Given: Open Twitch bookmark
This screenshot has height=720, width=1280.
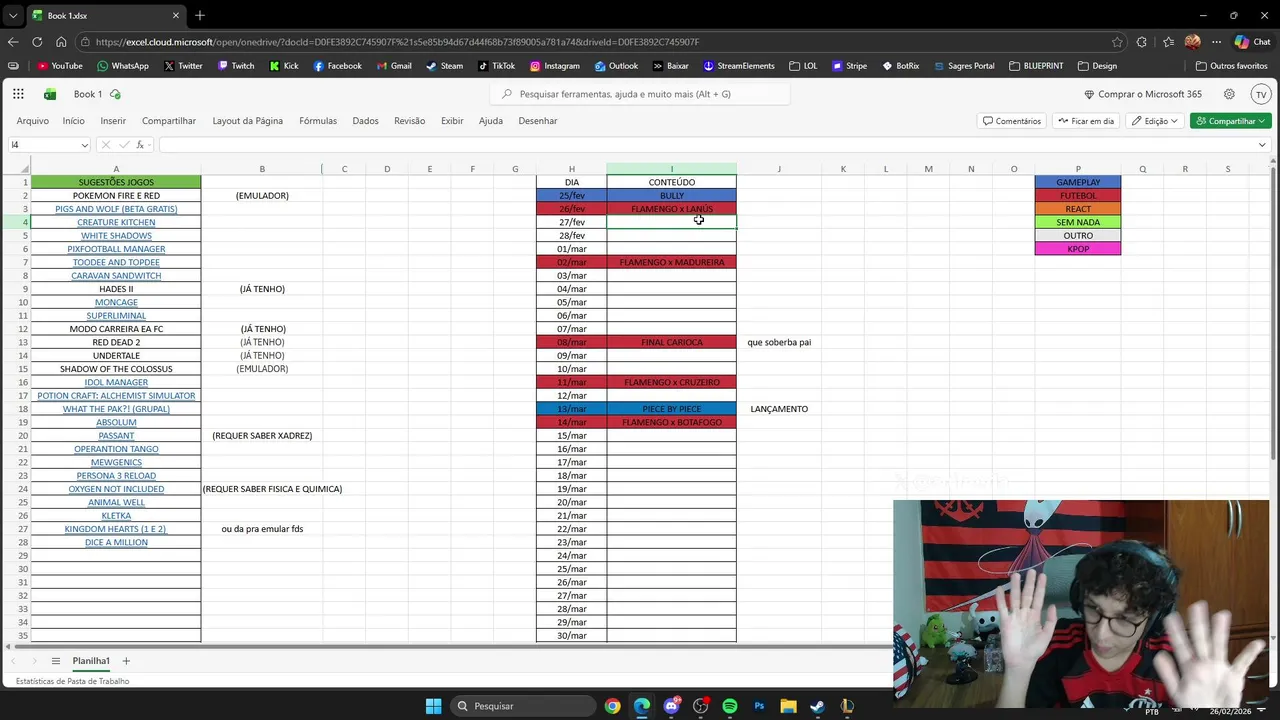Looking at the screenshot, I should (x=235, y=66).
